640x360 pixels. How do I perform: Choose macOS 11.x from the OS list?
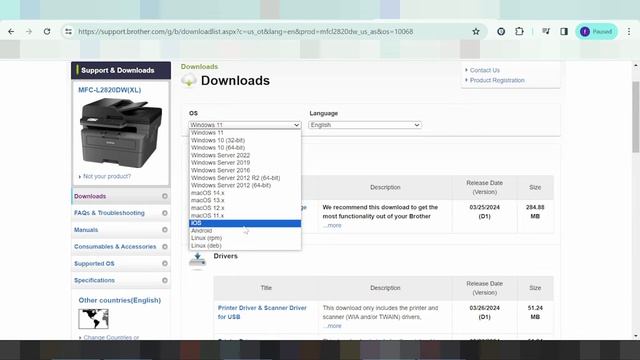(245, 216)
